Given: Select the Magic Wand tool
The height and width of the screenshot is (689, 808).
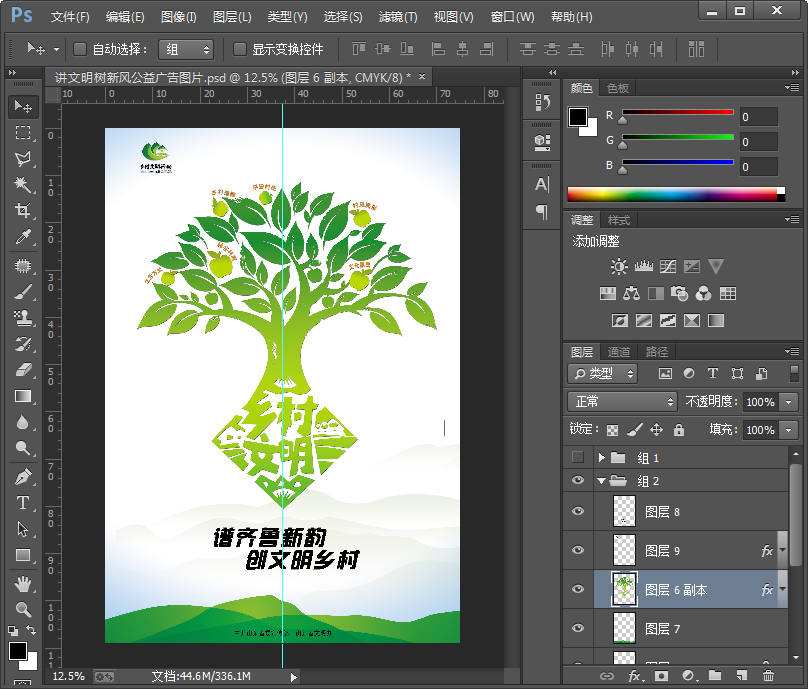Looking at the screenshot, I should [22, 185].
